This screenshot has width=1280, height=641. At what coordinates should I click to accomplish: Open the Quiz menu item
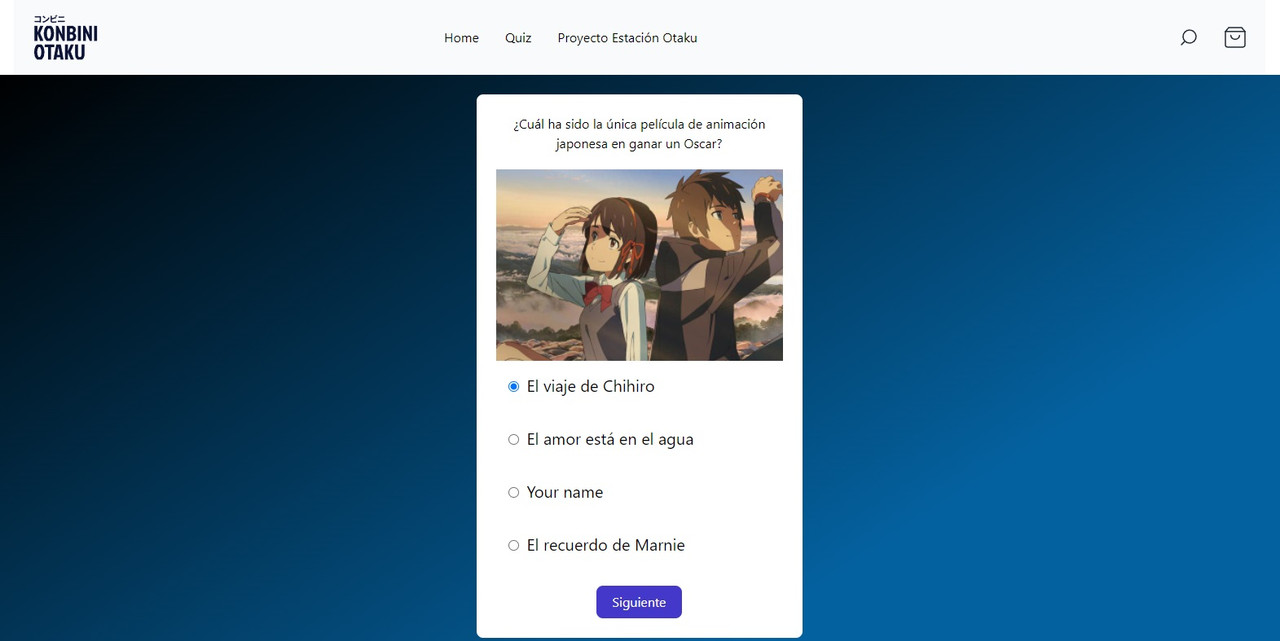[518, 38]
